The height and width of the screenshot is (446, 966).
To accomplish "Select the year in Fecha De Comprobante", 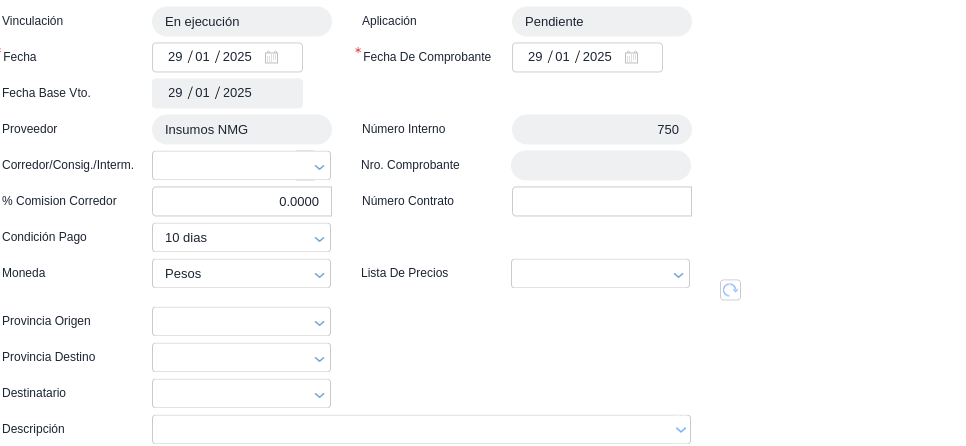I will click(x=597, y=58).
